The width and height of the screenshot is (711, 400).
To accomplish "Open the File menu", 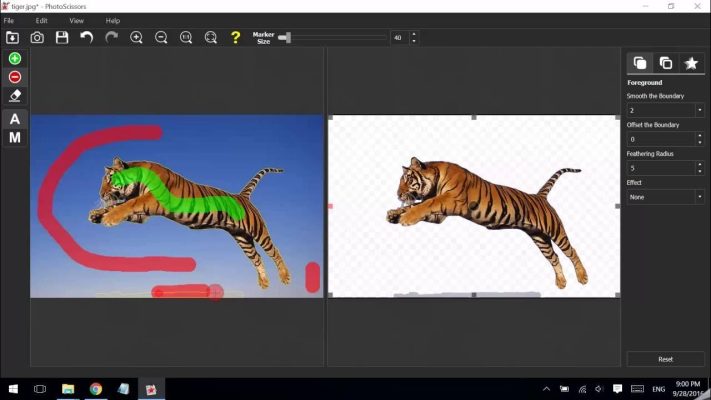I will 9,20.
